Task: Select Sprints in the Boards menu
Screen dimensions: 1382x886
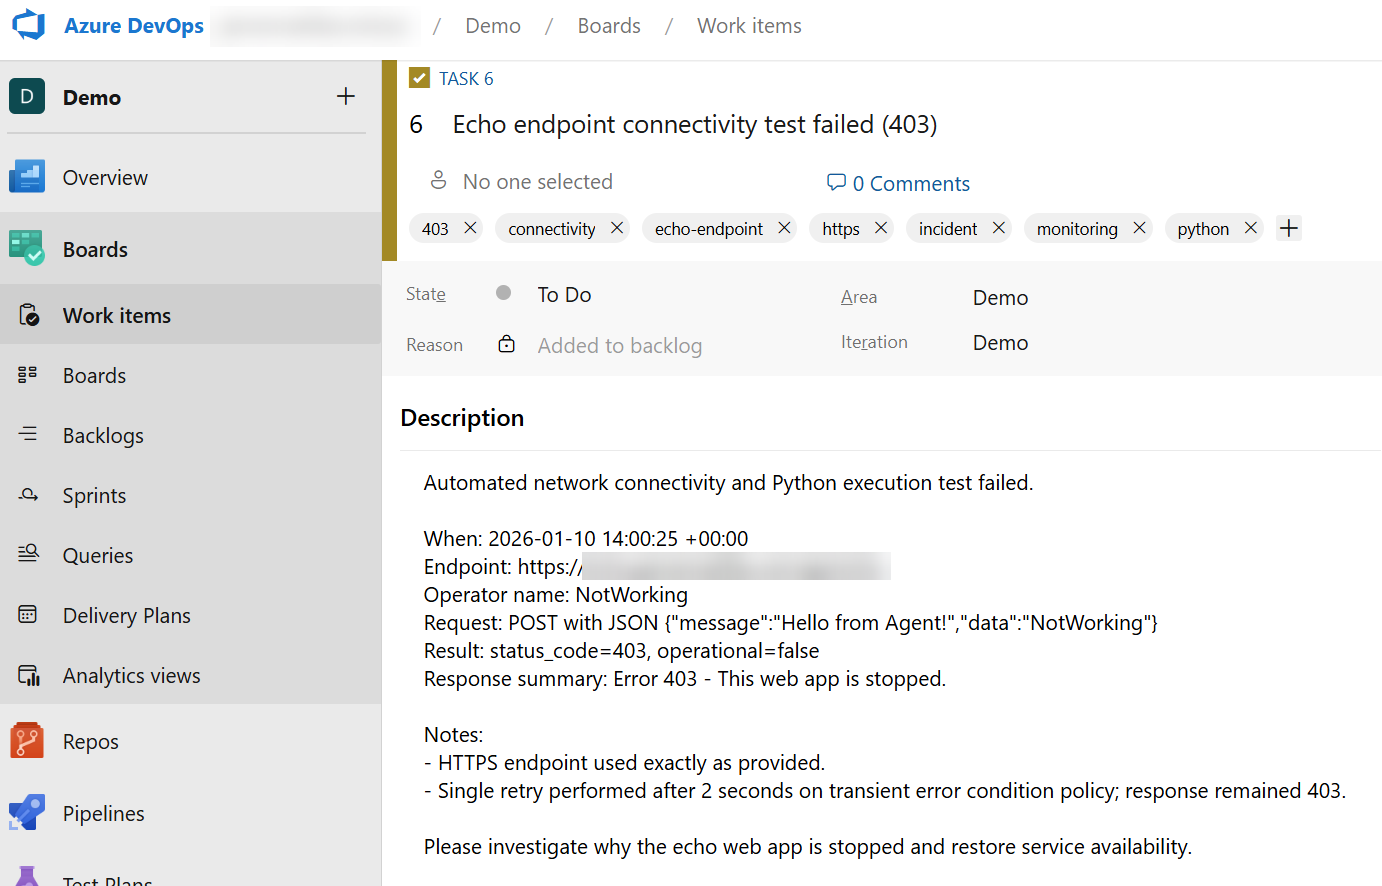Action: tap(94, 496)
